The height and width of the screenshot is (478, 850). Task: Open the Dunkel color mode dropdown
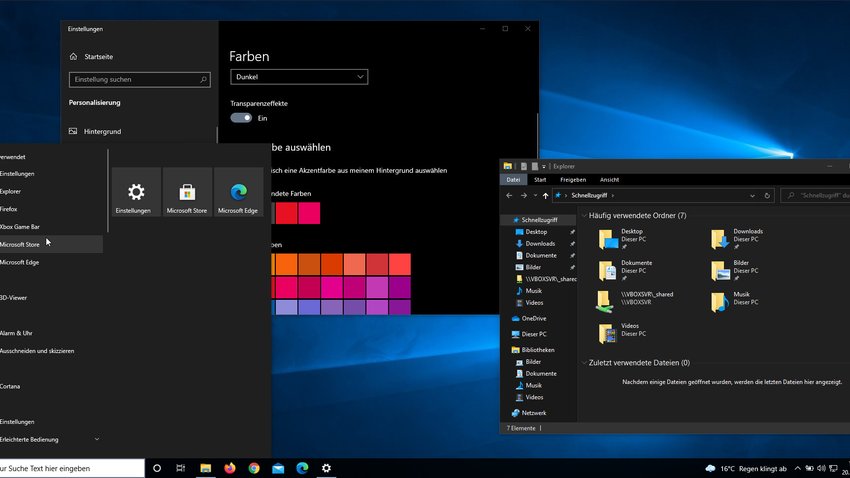299,77
